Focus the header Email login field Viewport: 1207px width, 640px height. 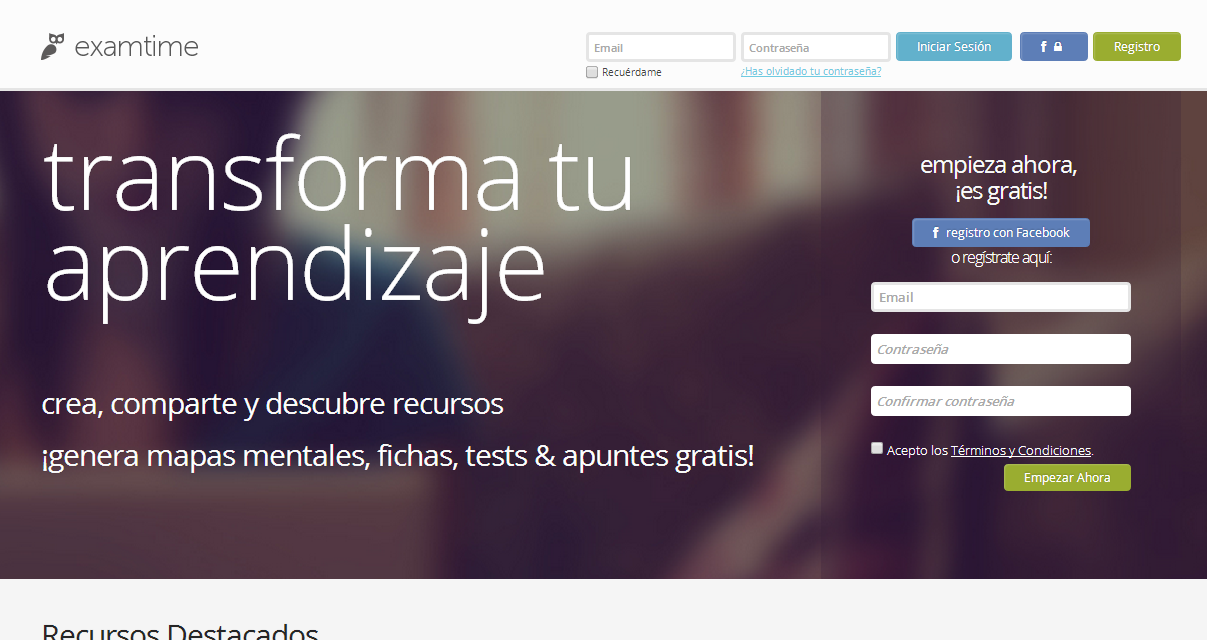point(660,48)
